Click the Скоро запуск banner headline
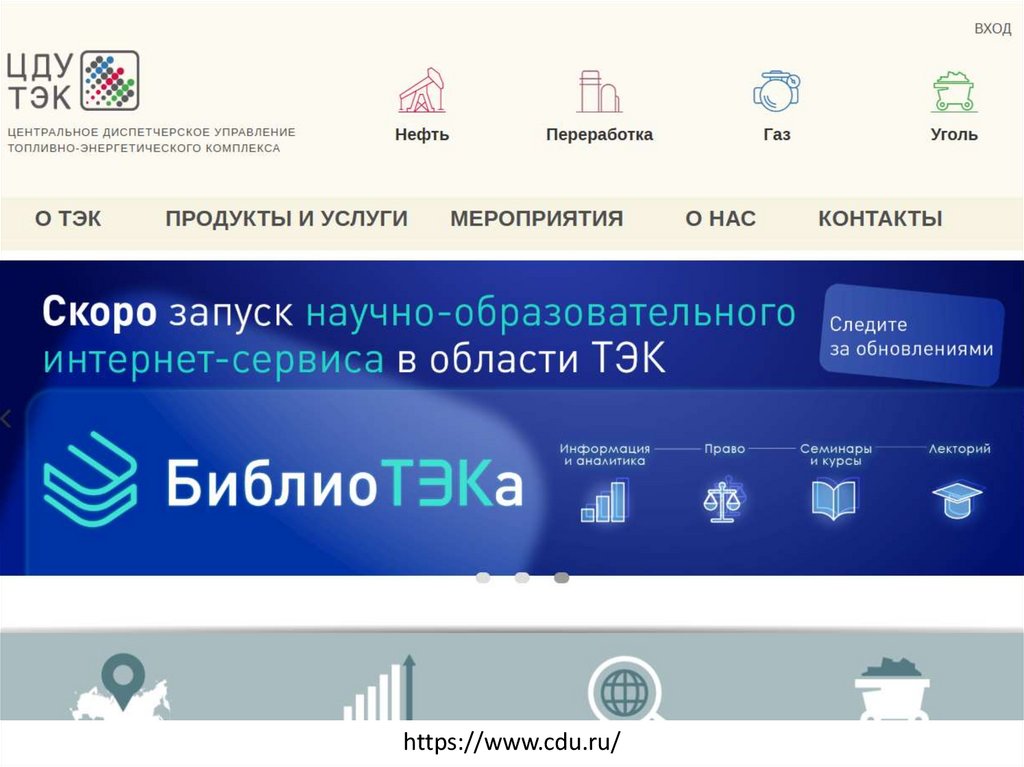 click(419, 335)
